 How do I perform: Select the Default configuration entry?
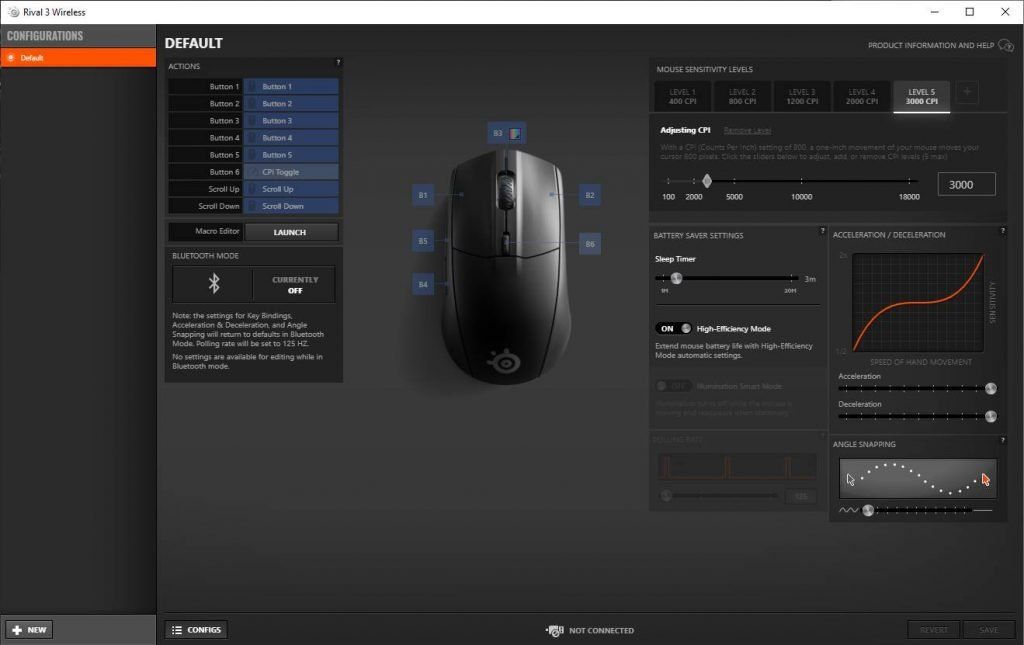78,58
